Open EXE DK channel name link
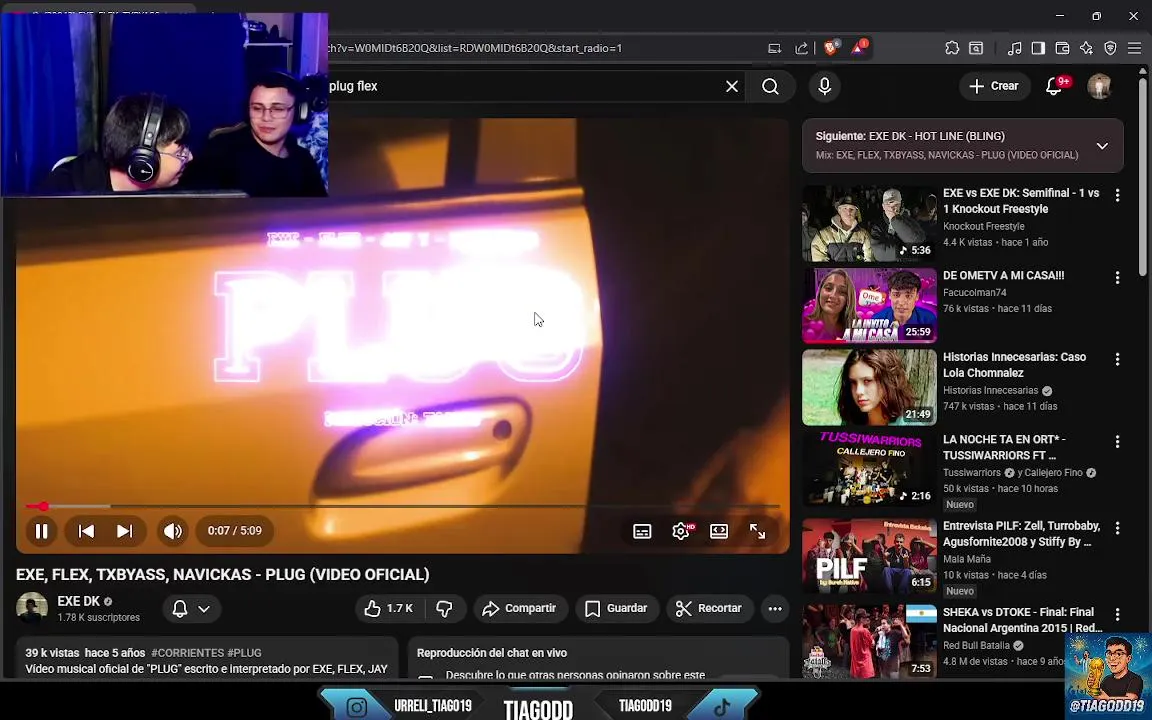1152x720 pixels. [79, 601]
